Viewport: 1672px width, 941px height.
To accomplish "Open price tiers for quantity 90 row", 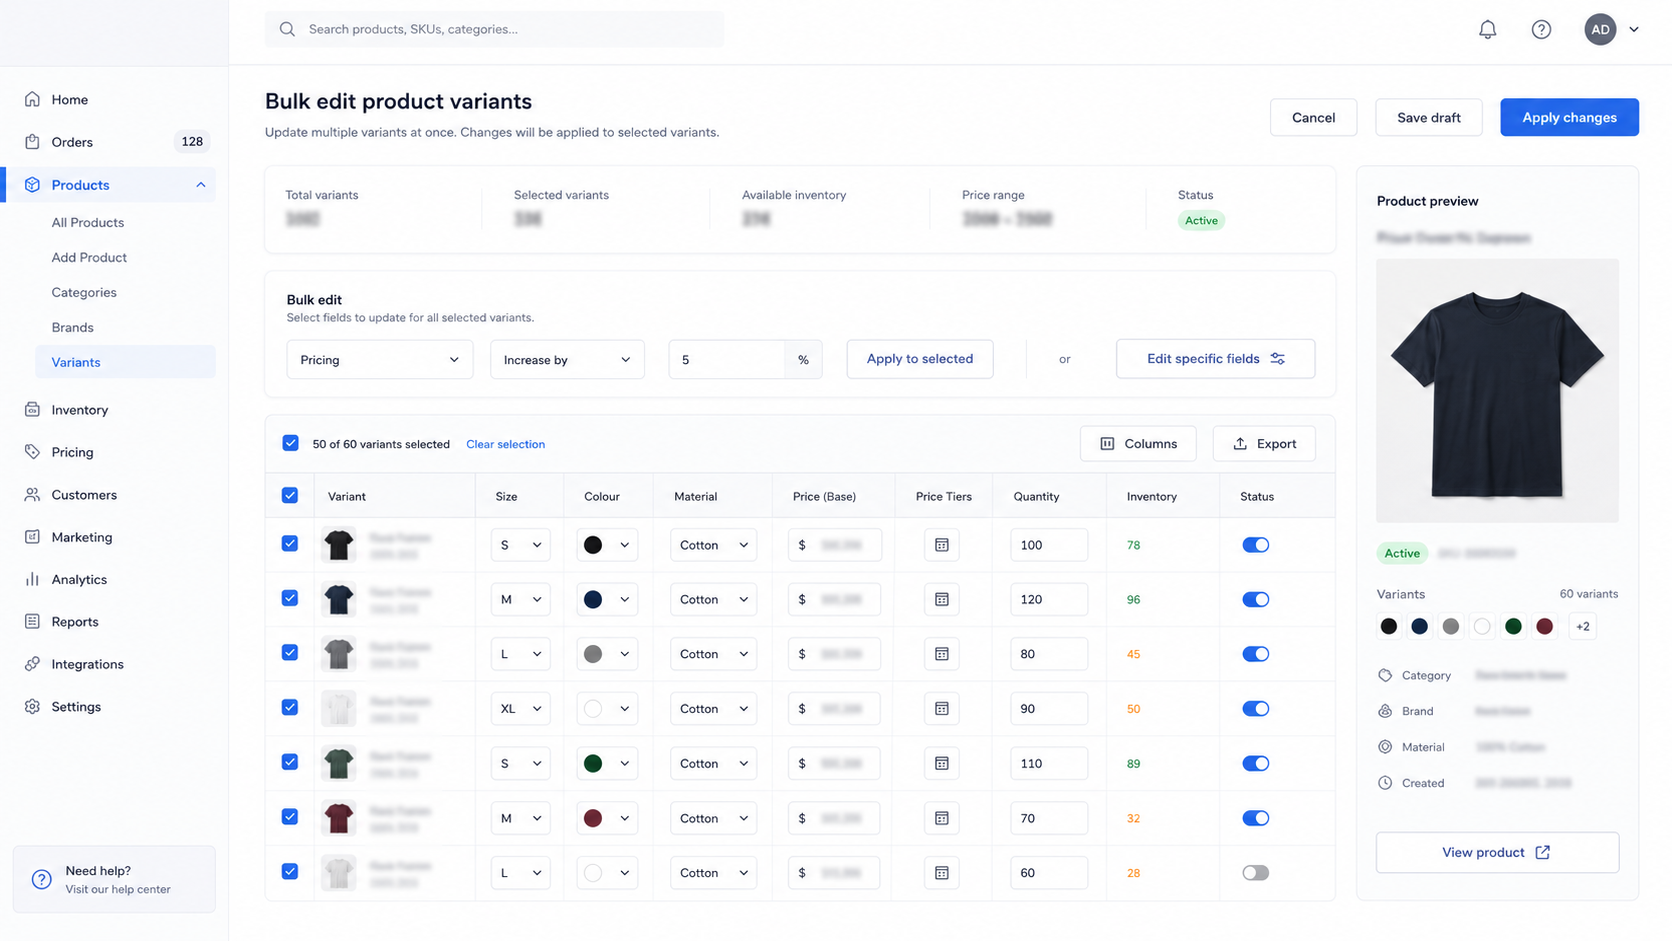I will pyautogui.click(x=941, y=708).
